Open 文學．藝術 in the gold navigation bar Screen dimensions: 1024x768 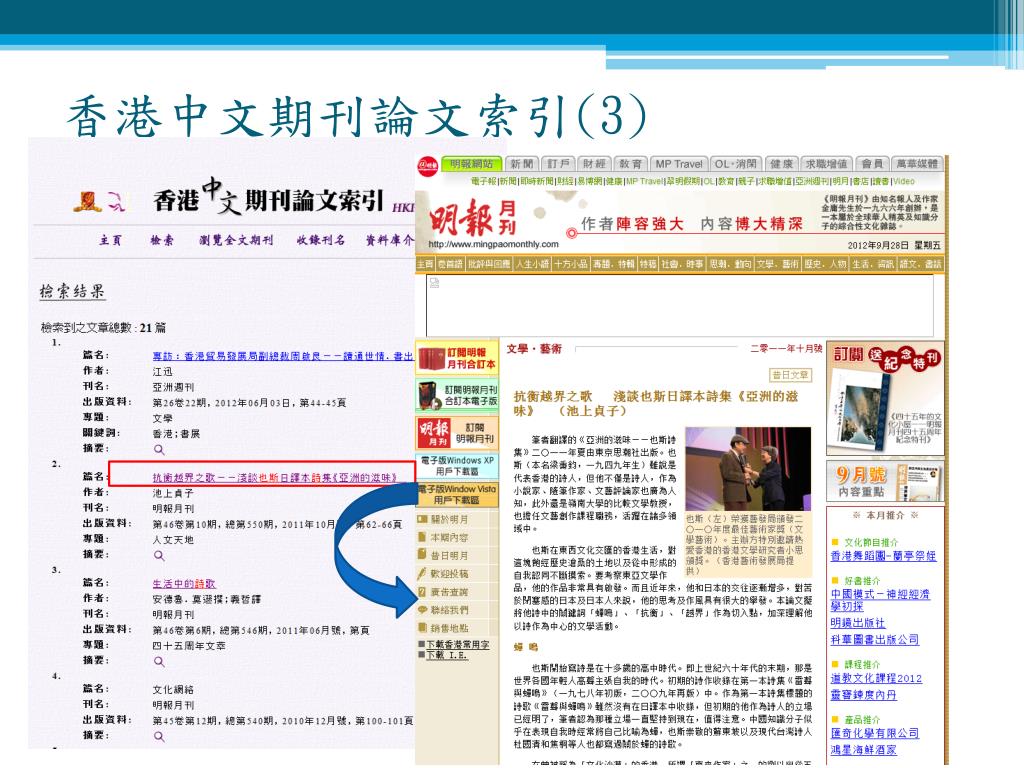click(777, 264)
